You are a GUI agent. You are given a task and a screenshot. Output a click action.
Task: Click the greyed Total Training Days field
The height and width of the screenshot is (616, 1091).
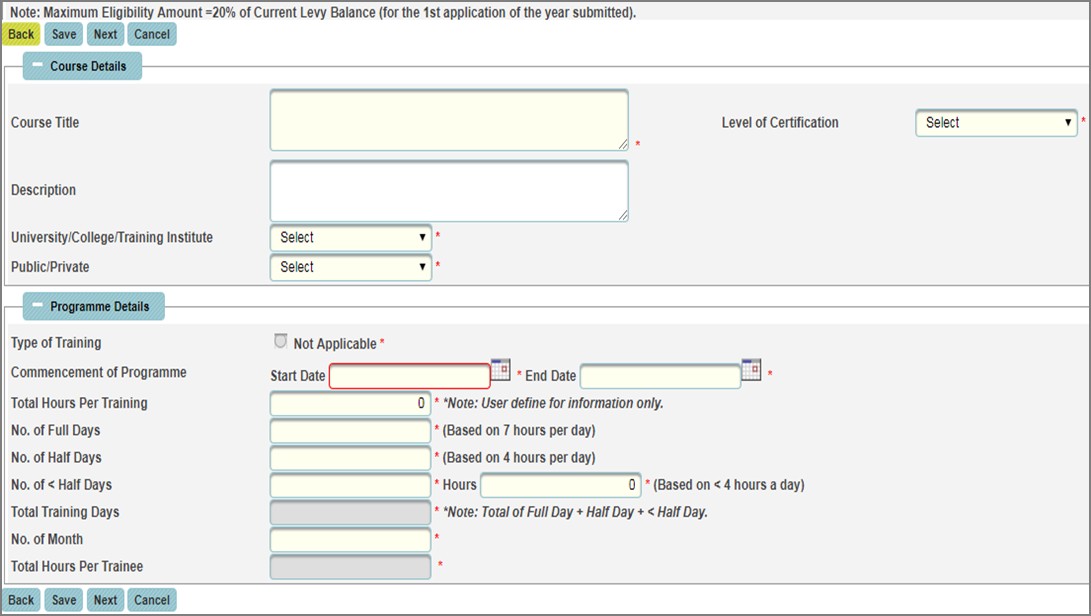pyautogui.click(x=351, y=512)
